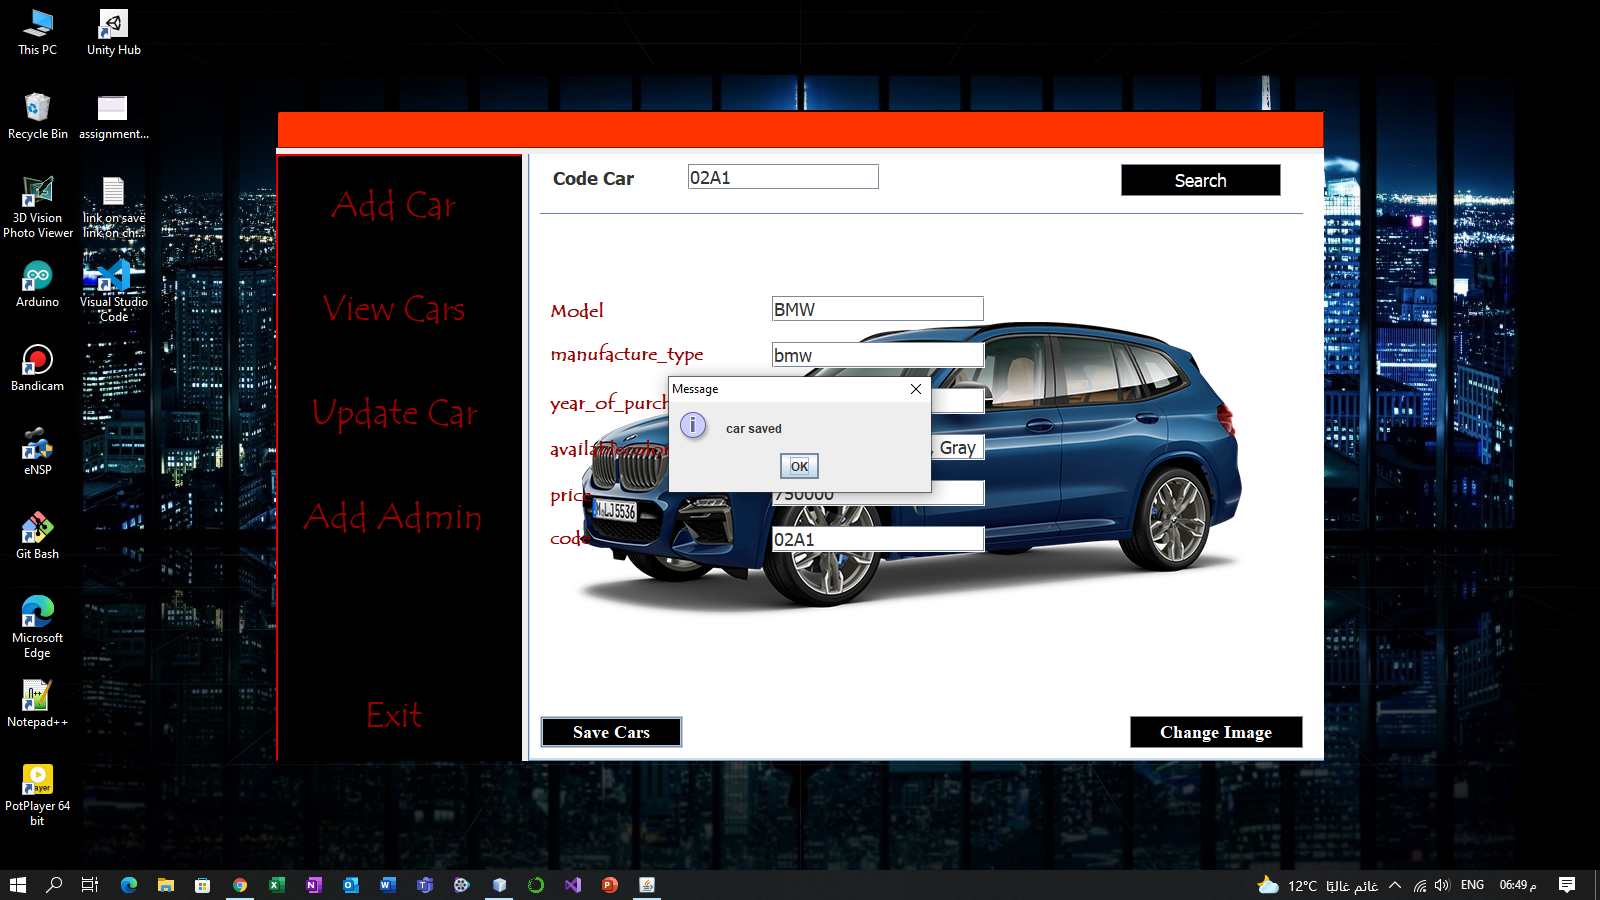The width and height of the screenshot is (1600, 900).
Task: Click Save Cars
Action: (610, 732)
